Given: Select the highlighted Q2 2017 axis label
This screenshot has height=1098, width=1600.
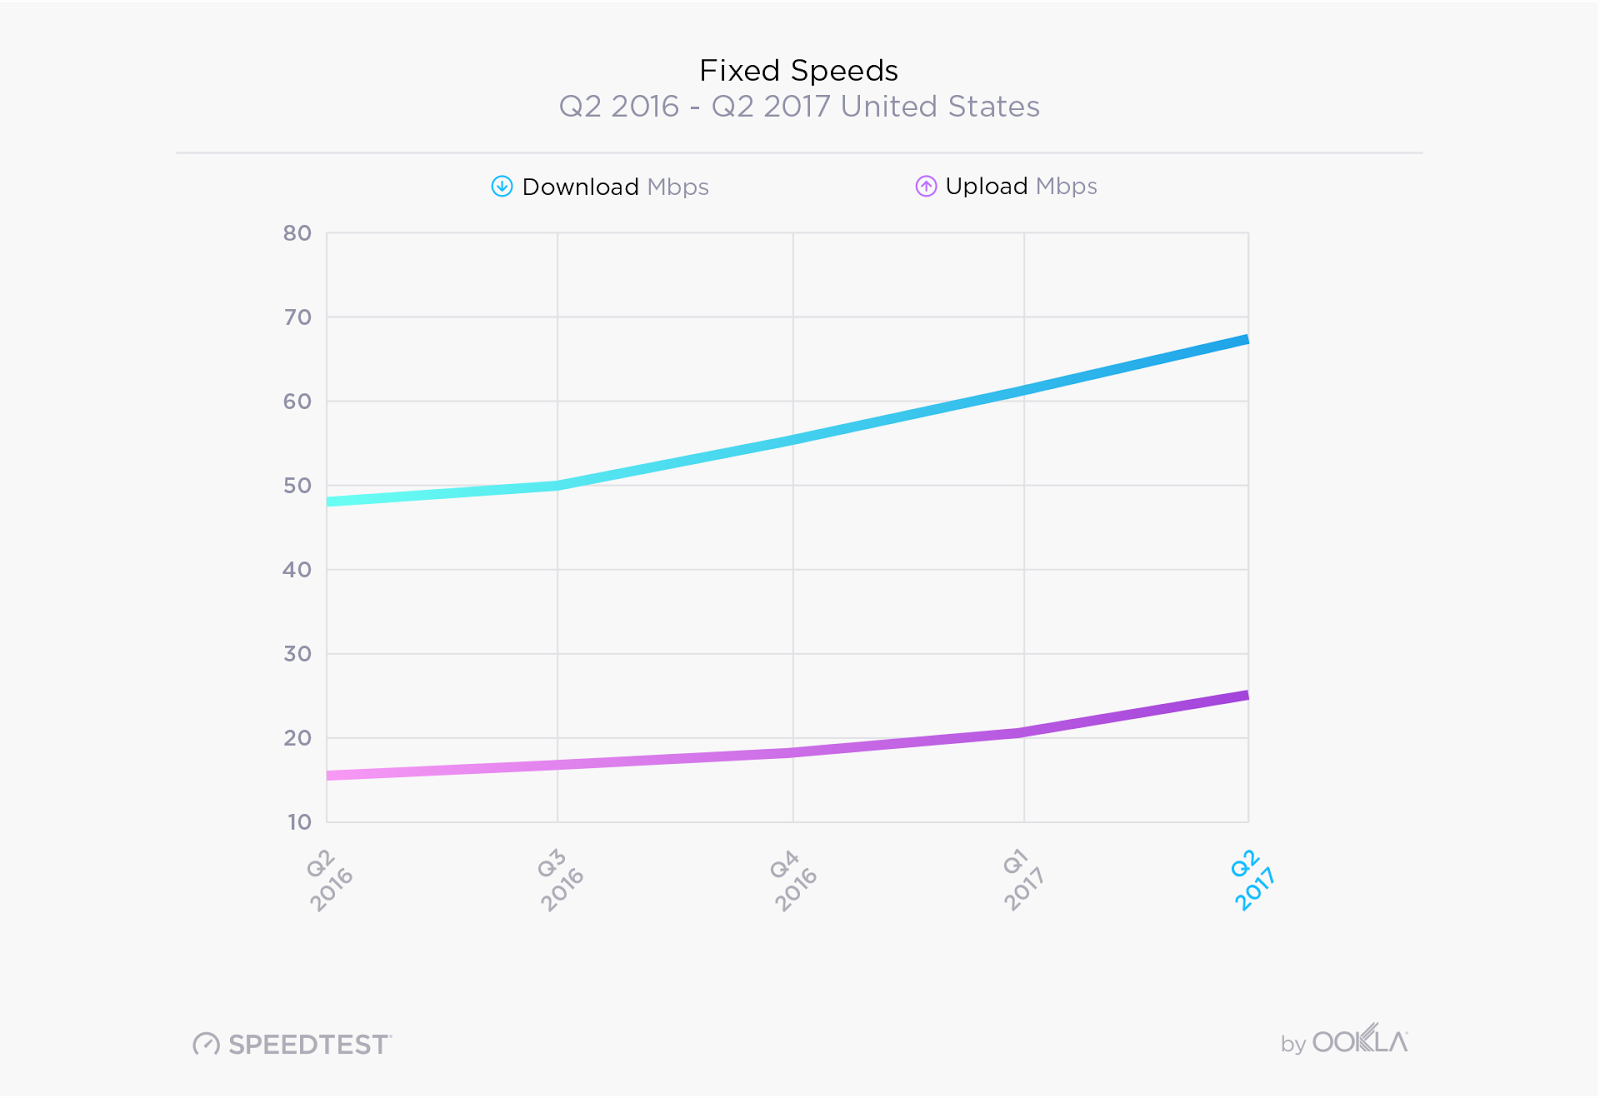Looking at the screenshot, I should coord(1252,879).
